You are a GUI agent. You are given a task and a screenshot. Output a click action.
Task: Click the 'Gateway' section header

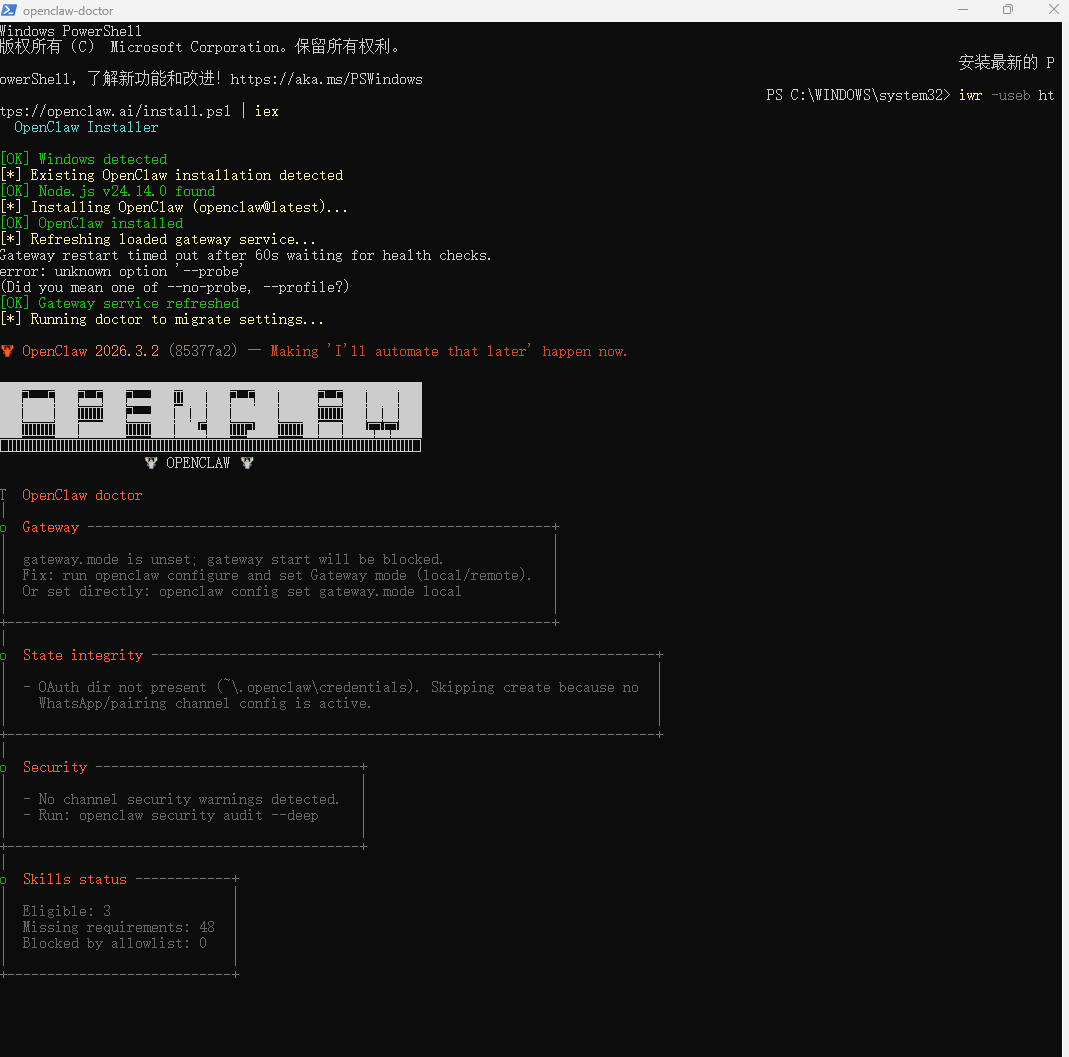50,527
